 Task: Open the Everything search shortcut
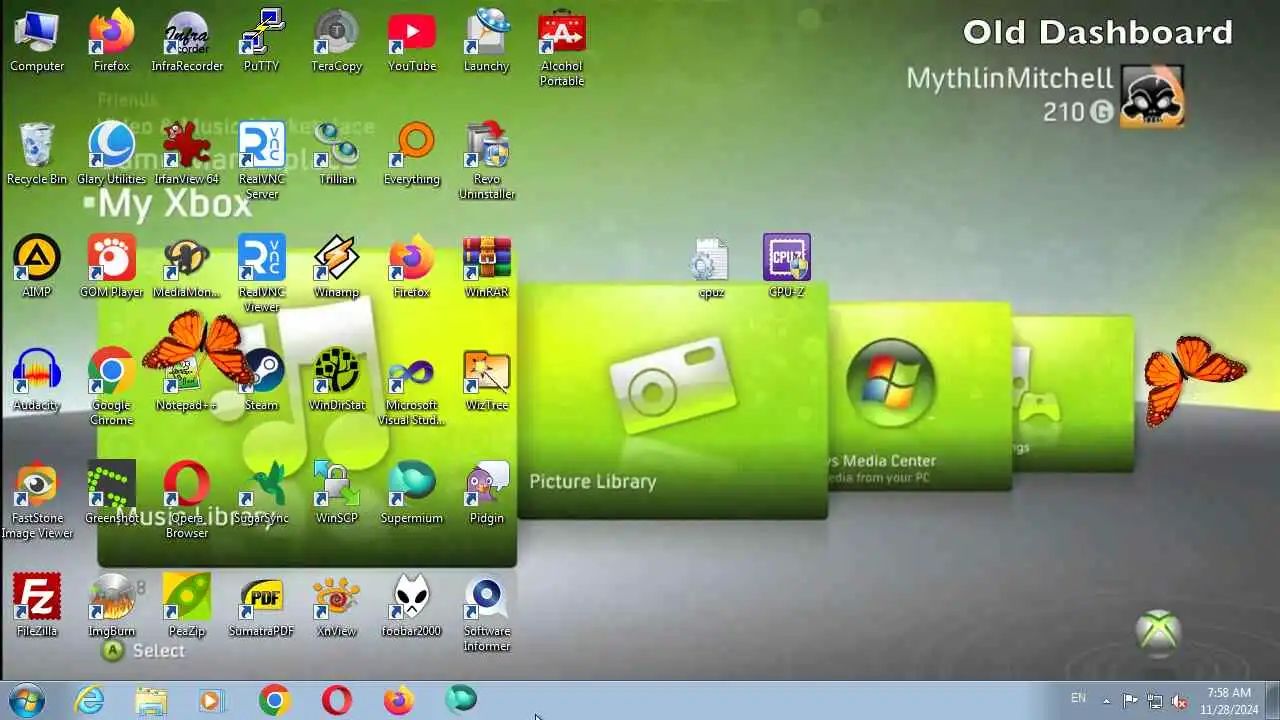[412, 154]
